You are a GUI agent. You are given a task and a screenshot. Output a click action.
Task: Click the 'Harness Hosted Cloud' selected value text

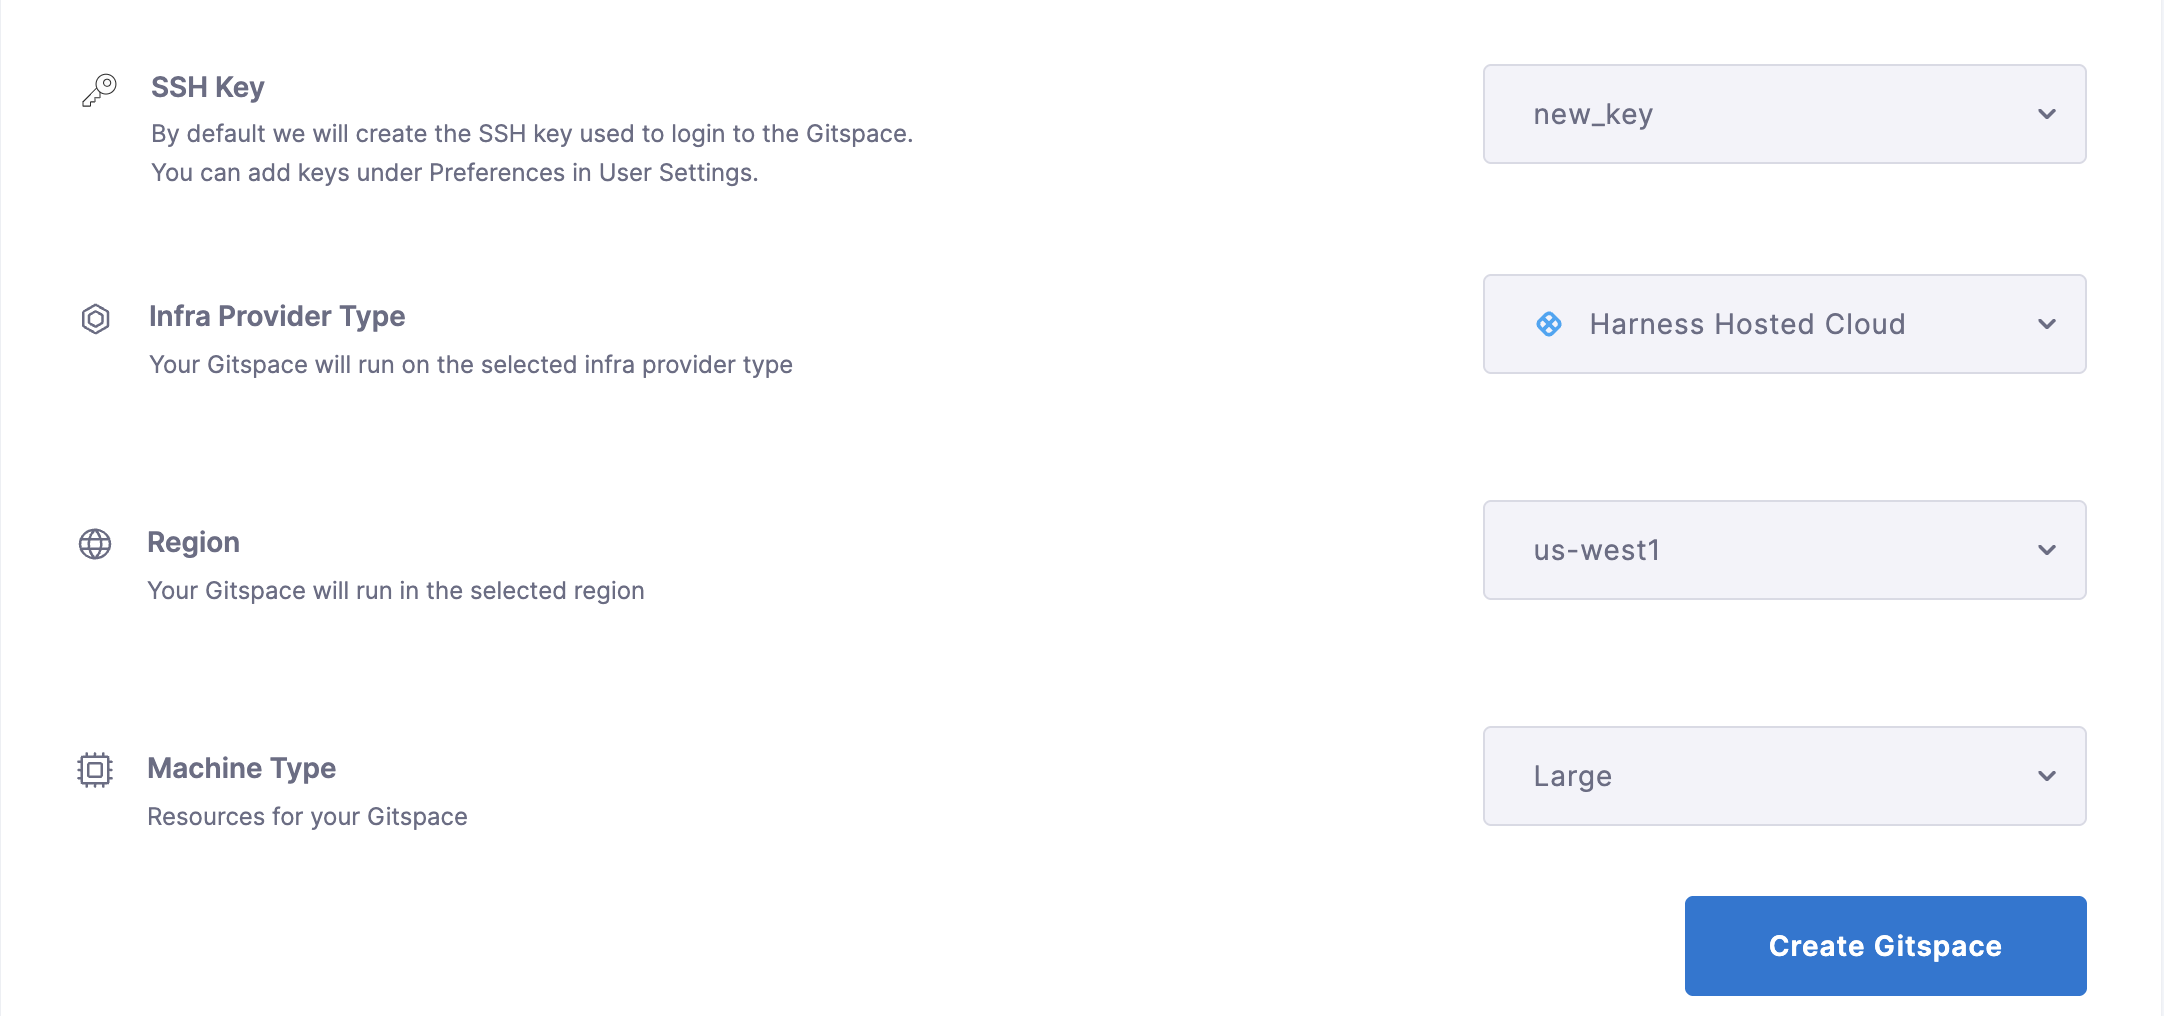[x=1747, y=324]
